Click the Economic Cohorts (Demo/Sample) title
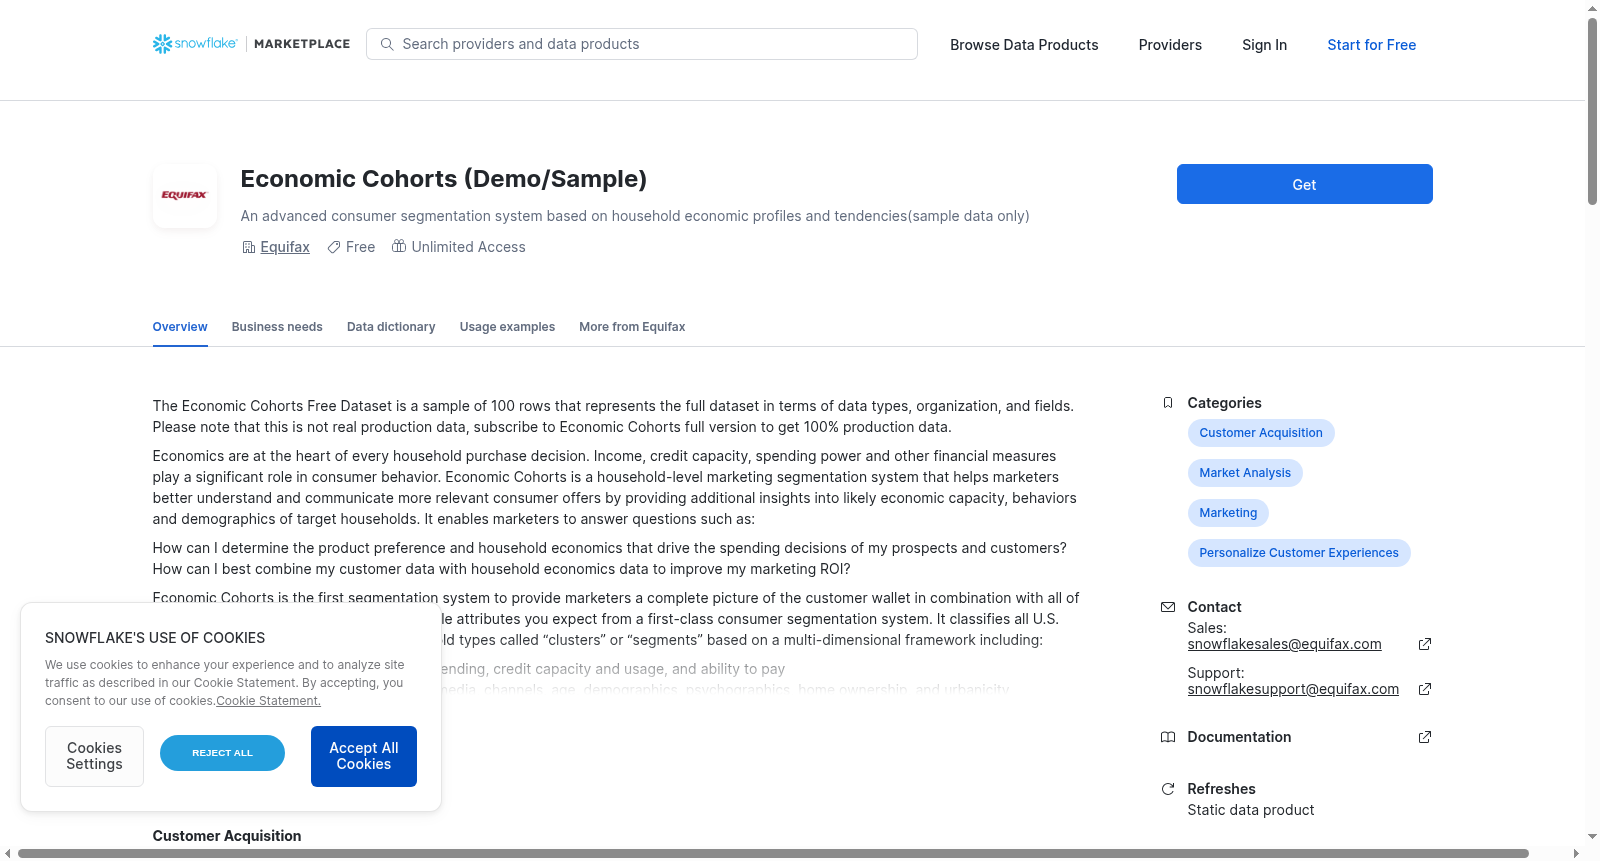The image size is (1600, 861). [x=444, y=179]
